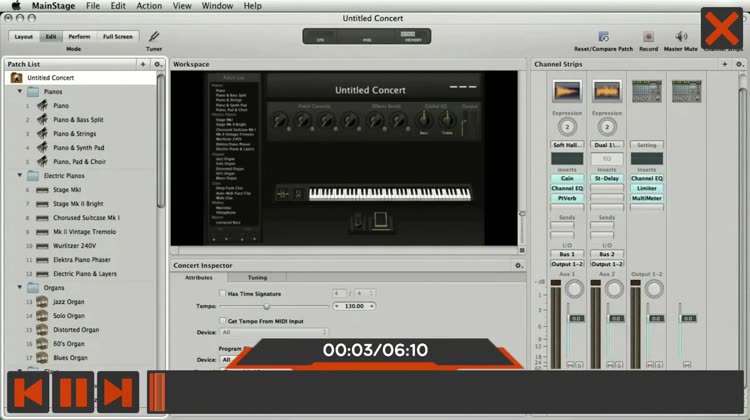The width and height of the screenshot is (750, 420).
Task: Open the Action menu
Action: pyautogui.click(x=149, y=6)
